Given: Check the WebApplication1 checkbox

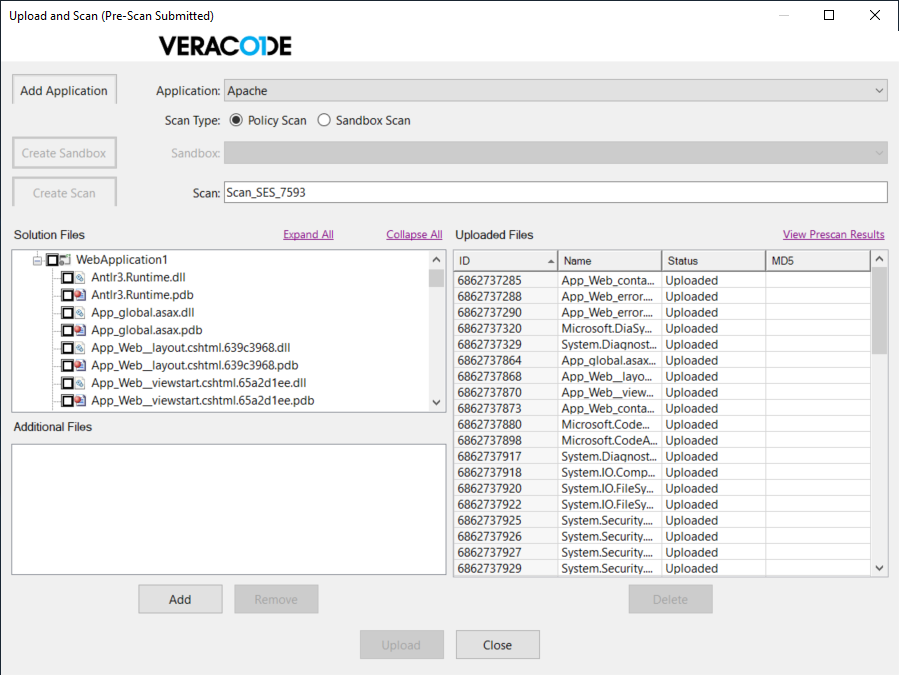Looking at the screenshot, I should (x=50, y=259).
